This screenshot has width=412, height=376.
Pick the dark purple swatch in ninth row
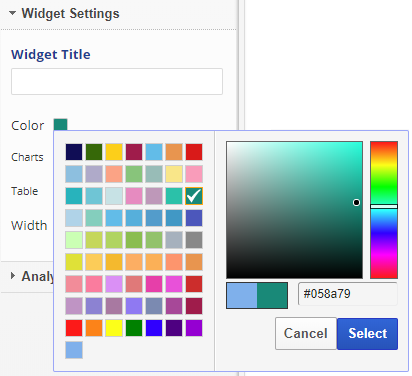point(174,328)
